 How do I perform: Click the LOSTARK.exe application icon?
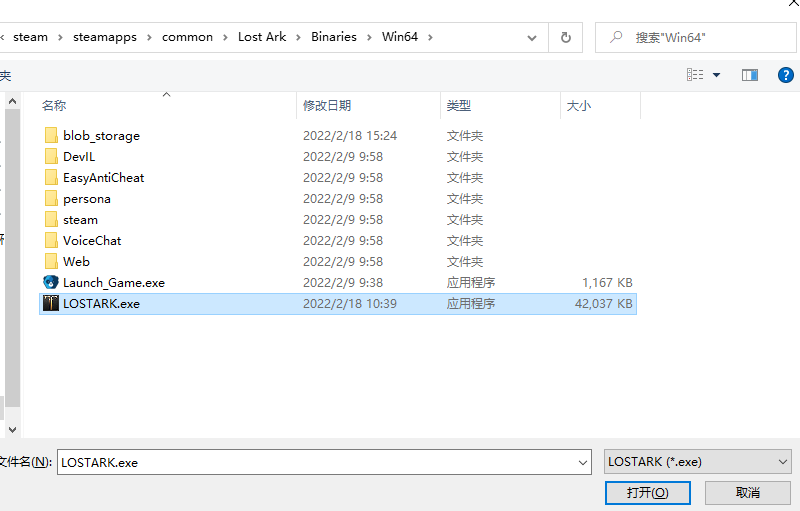coord(51,304)
